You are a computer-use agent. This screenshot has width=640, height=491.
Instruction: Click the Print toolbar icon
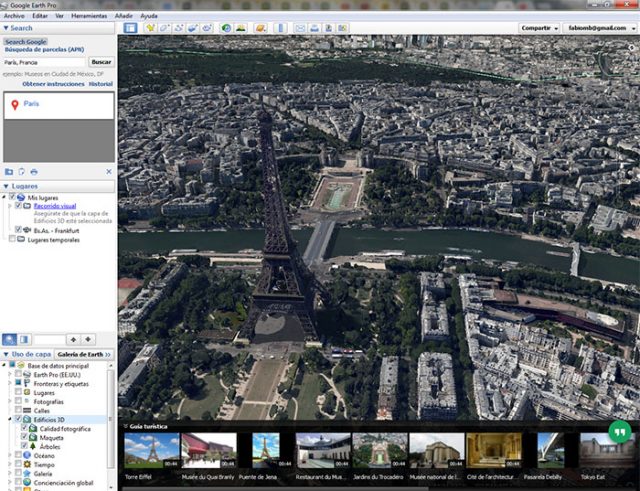click(x=314, y=28)
